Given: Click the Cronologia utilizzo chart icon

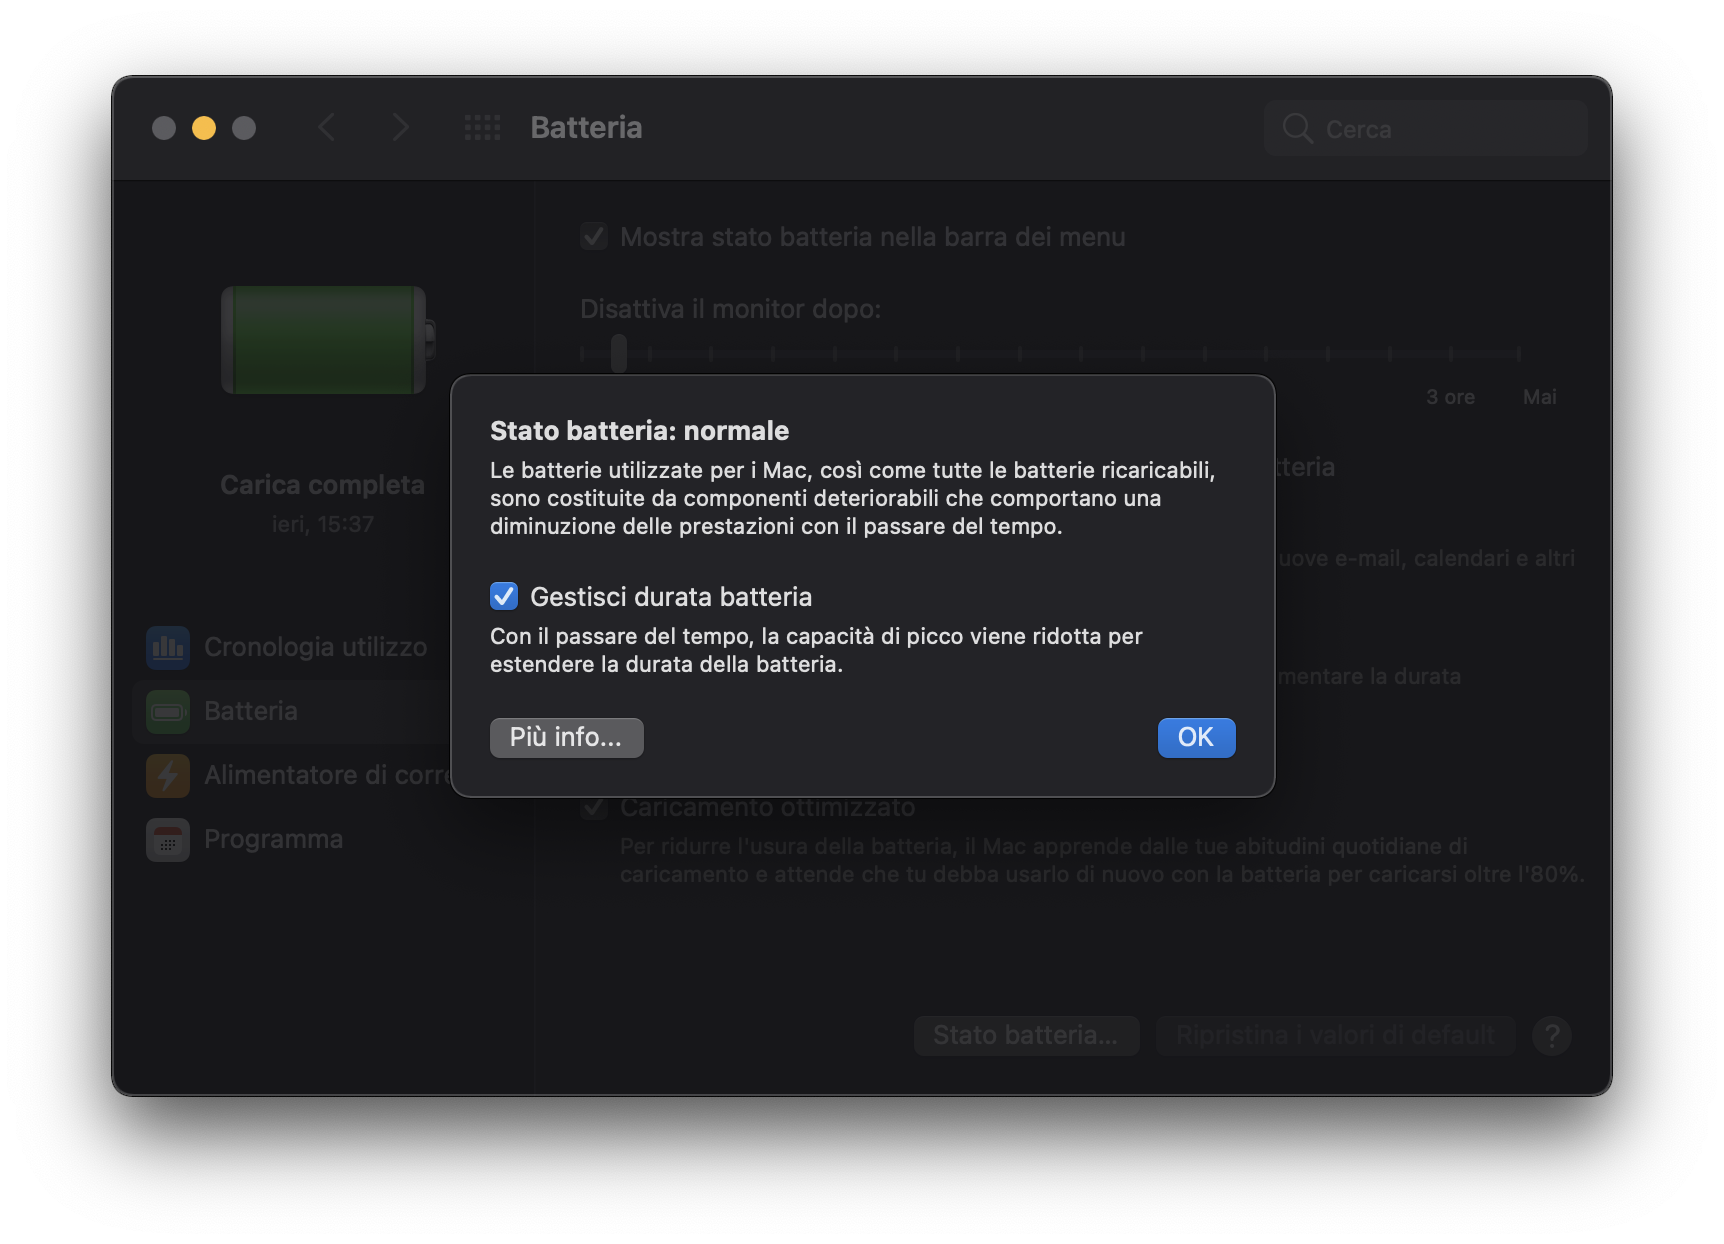Looking at the screenshot, I should (x=168, y=647).
